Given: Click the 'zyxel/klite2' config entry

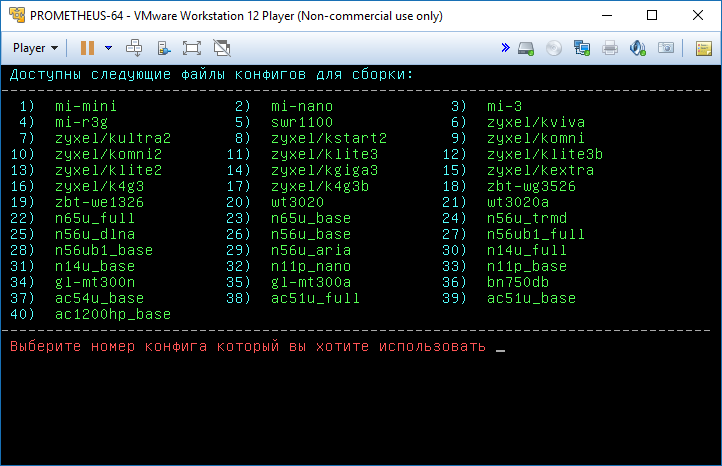Looking at the screenshot, I should pos(108,170).
